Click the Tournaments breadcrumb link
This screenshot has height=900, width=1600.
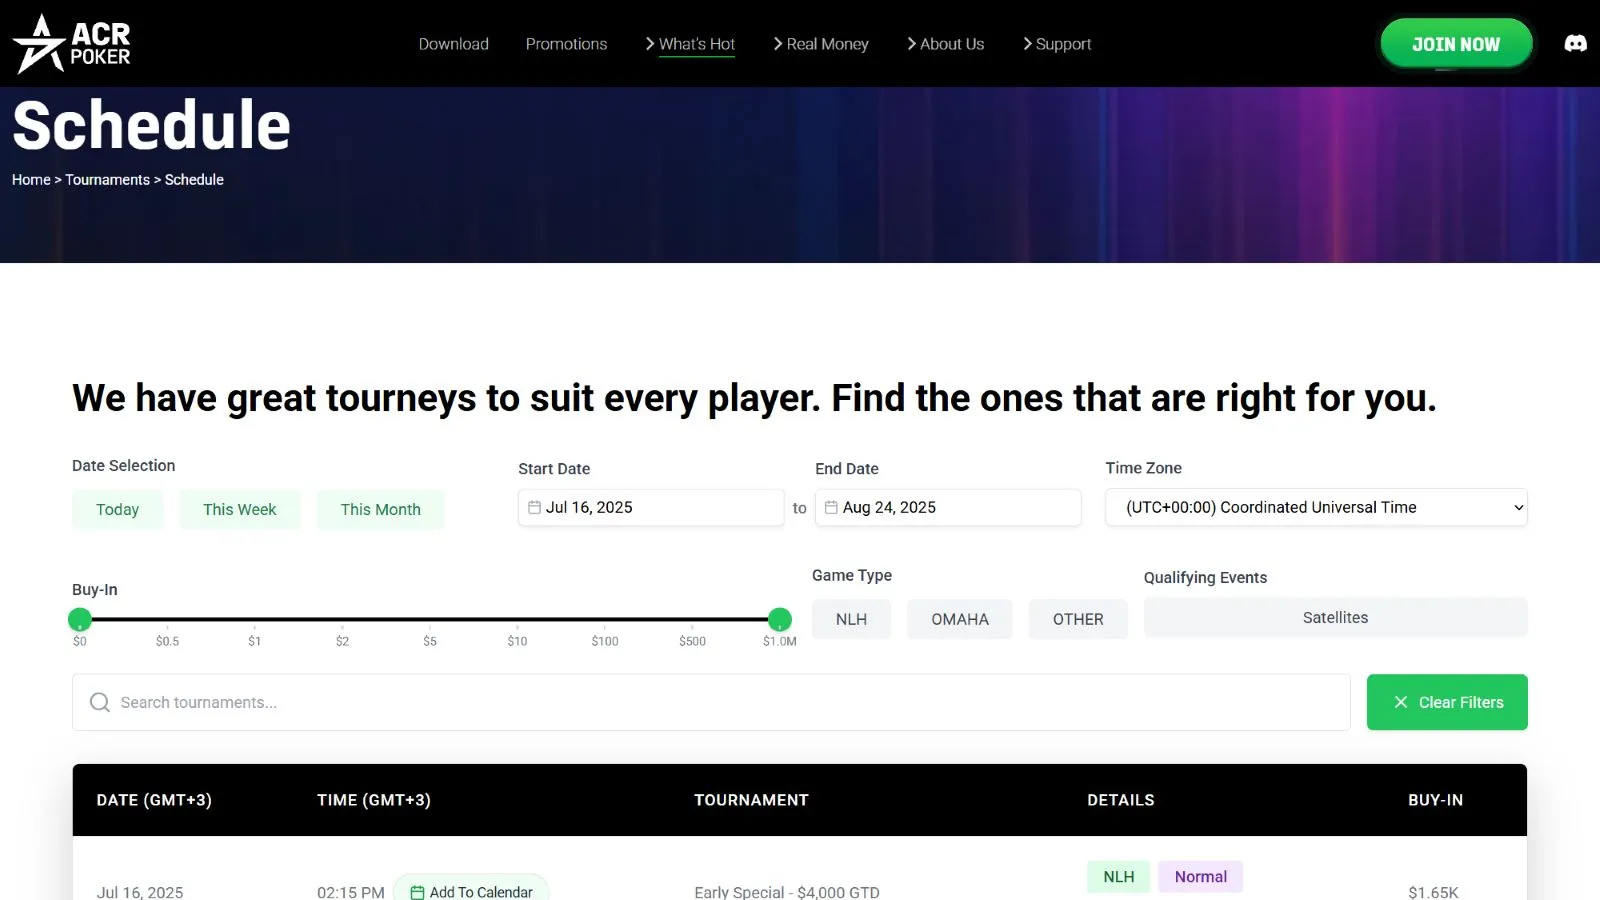(107, 180)
